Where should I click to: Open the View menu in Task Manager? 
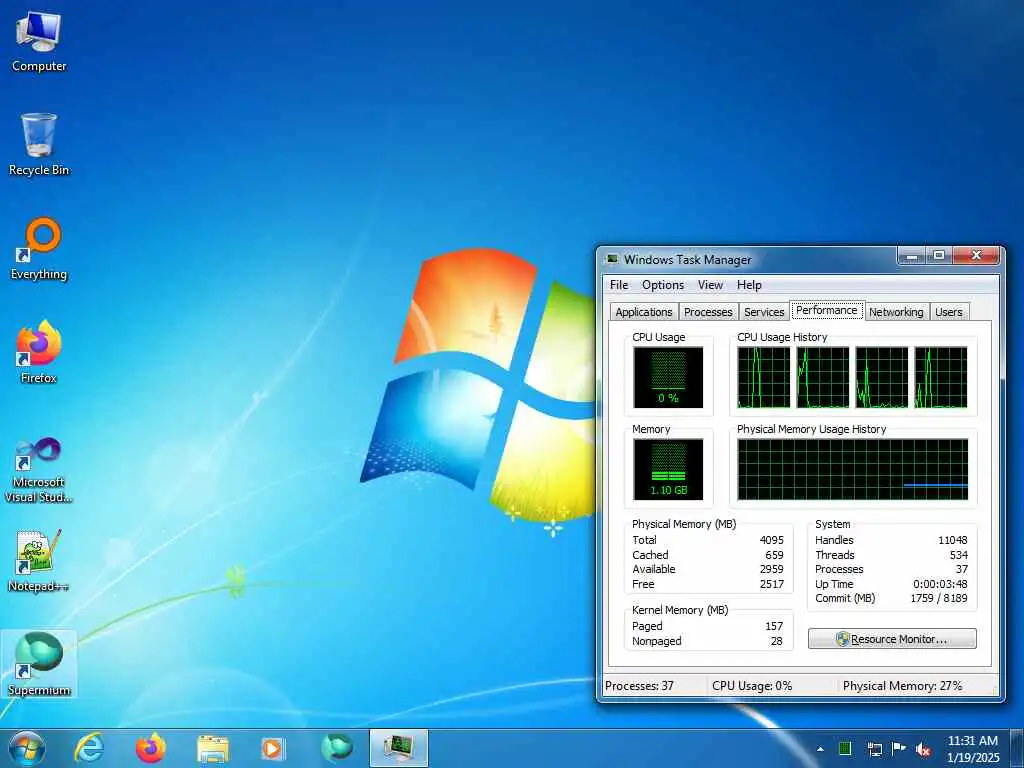[710, 285]
